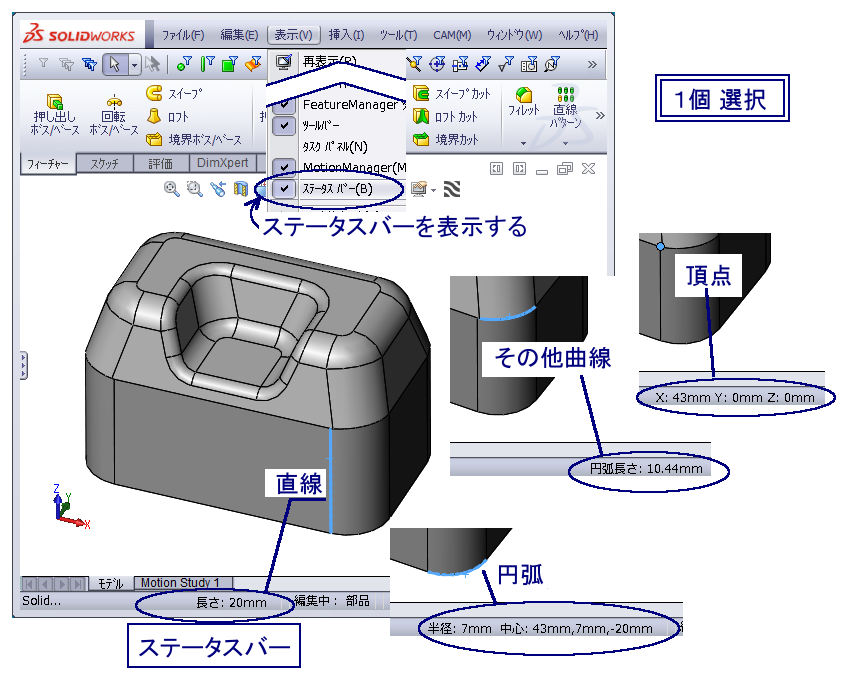This screenshot has height=674, width=854.
Task: Click the View Settings monitor icon
Action: click(418, 189)
